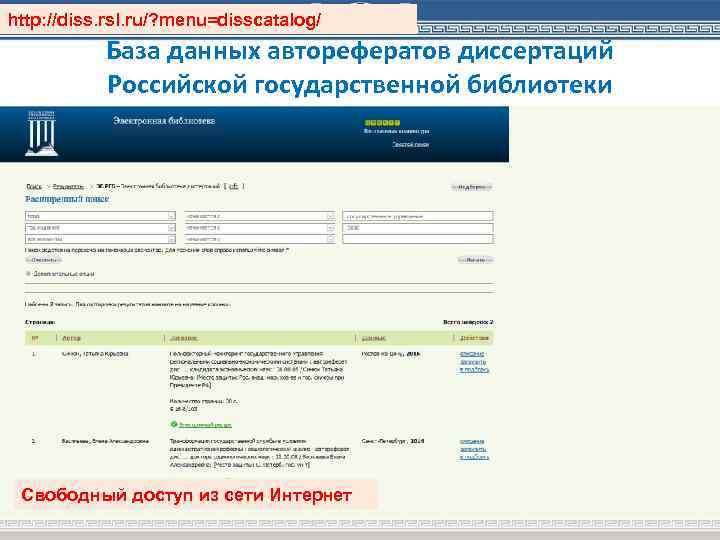720x540 pixels.
Task: Click the order link for the first result
Action: click(473, 362)
